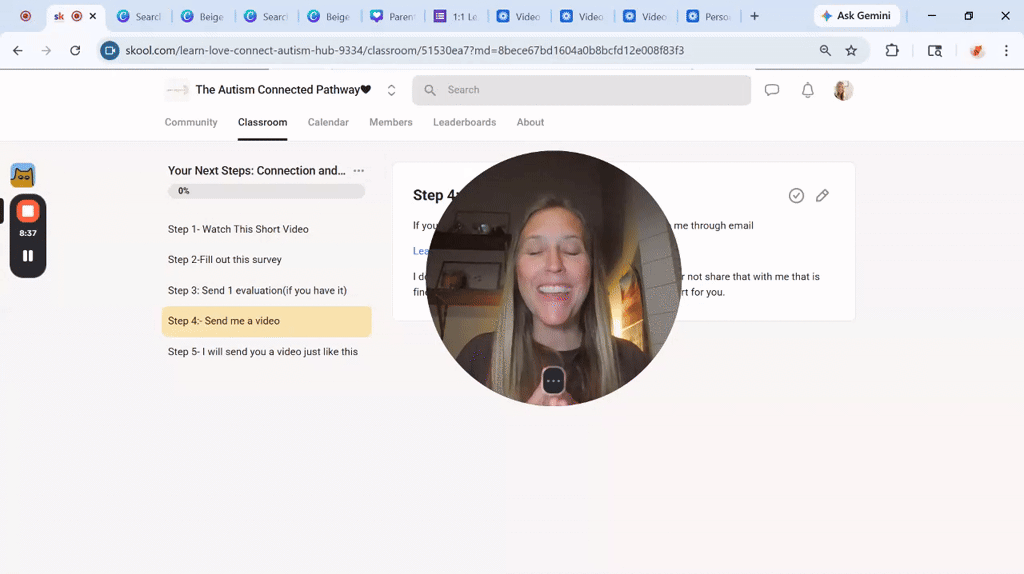Open the notifications bell
This screenshot has height=574, width=1024.
pyautogui.click(x=808, y=90)
